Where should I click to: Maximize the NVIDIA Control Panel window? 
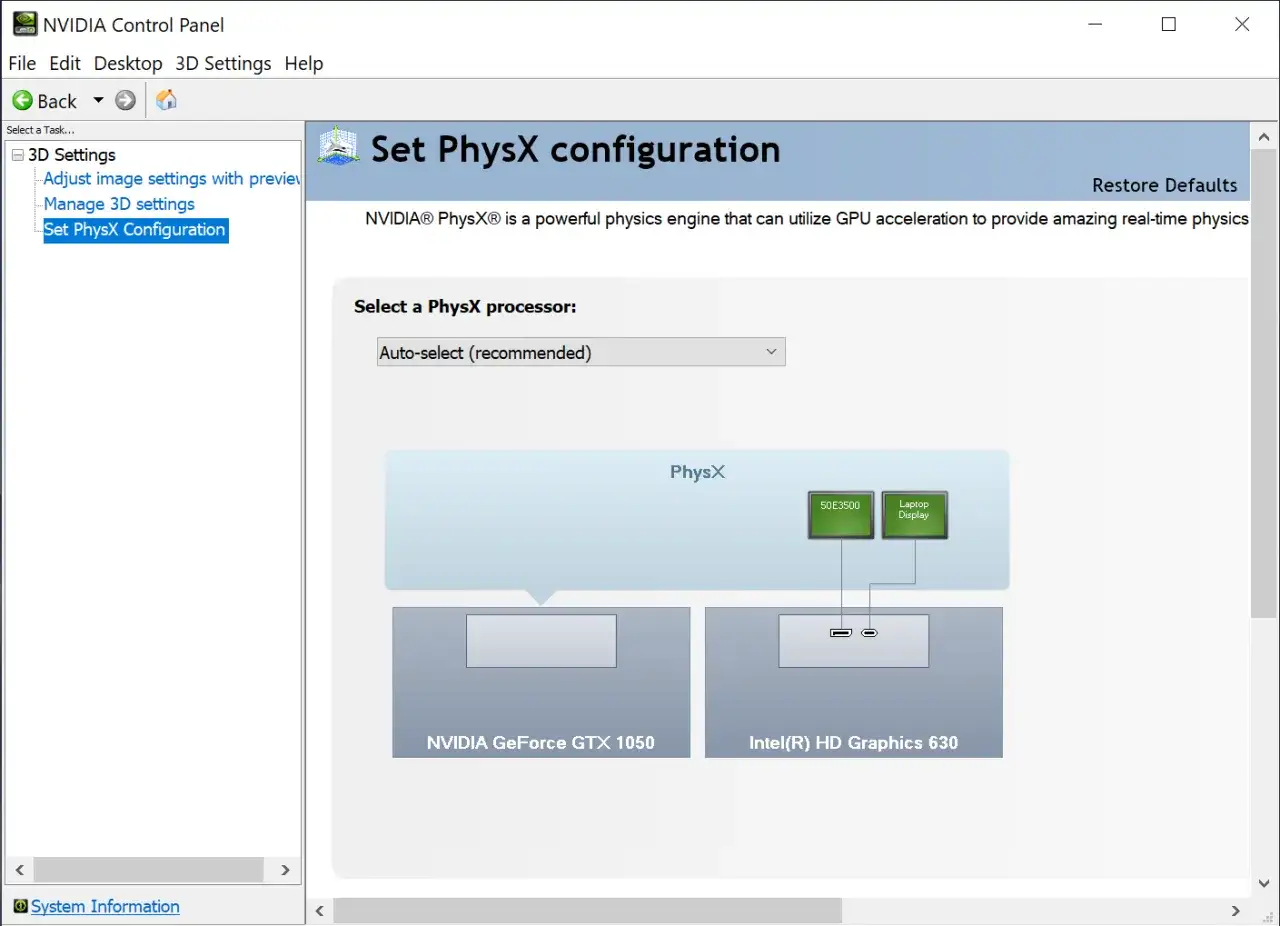tap(1168, 24)
